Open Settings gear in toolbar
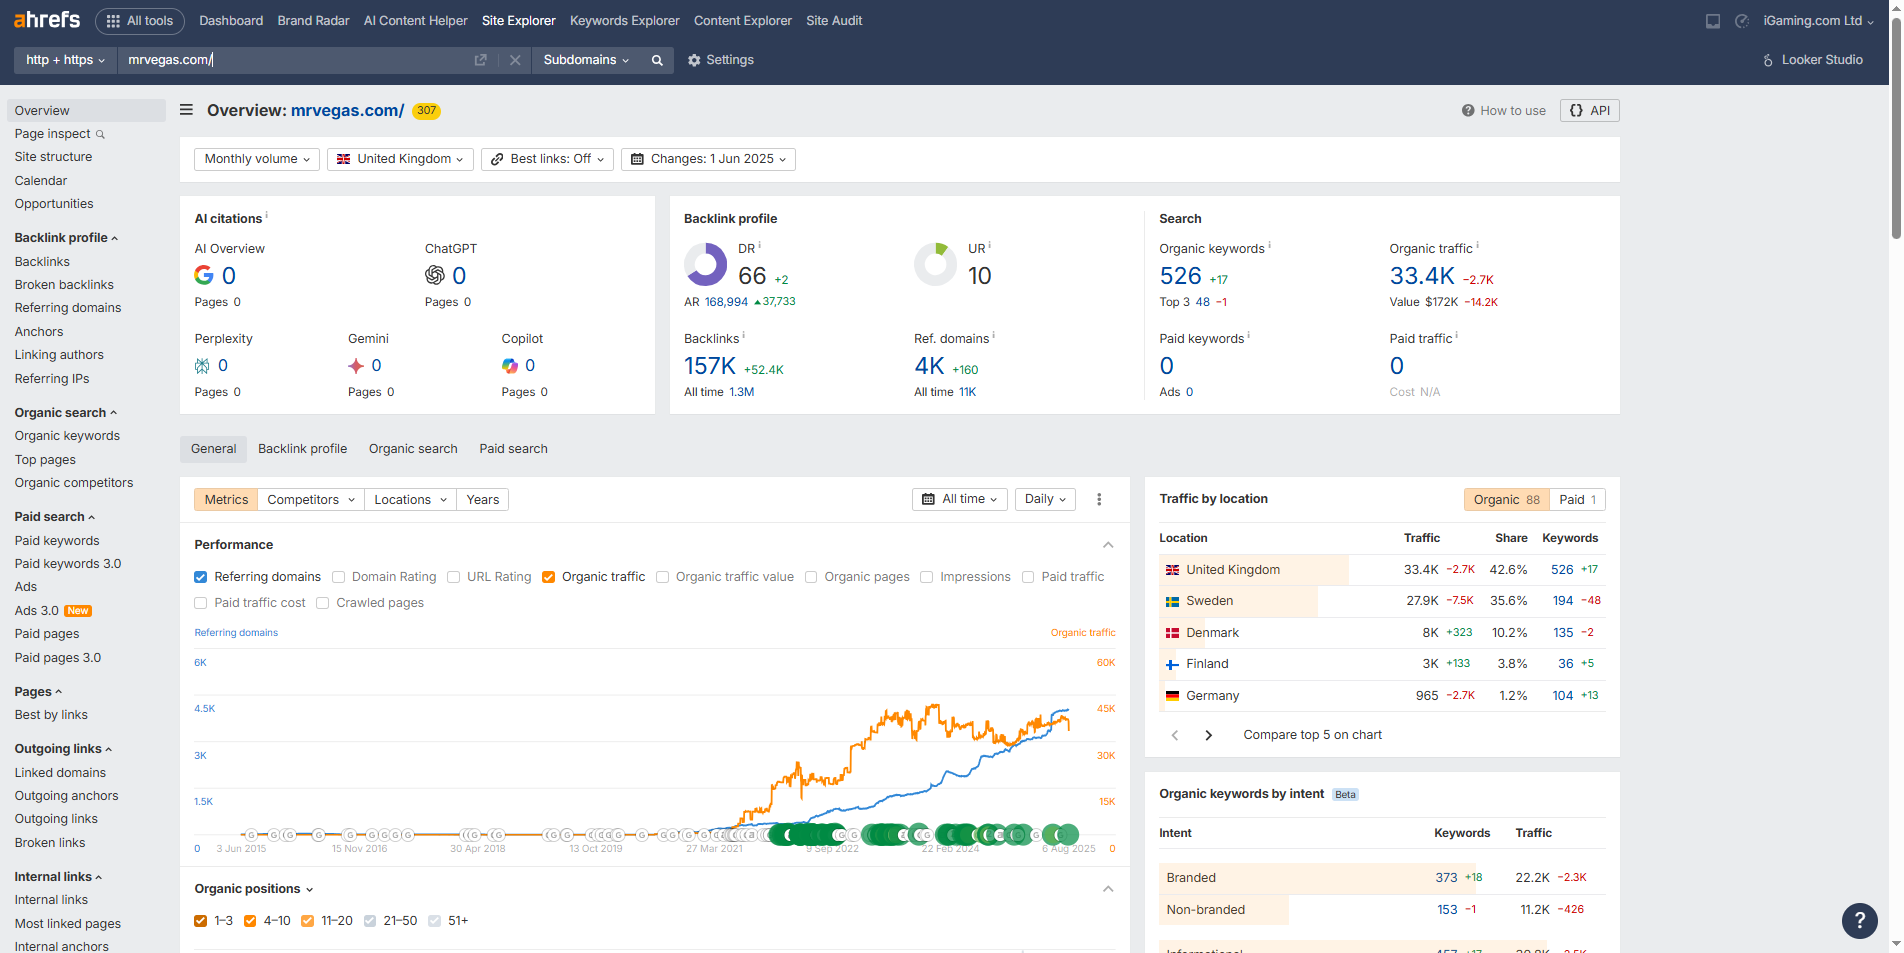 click(x=694, y=60)
